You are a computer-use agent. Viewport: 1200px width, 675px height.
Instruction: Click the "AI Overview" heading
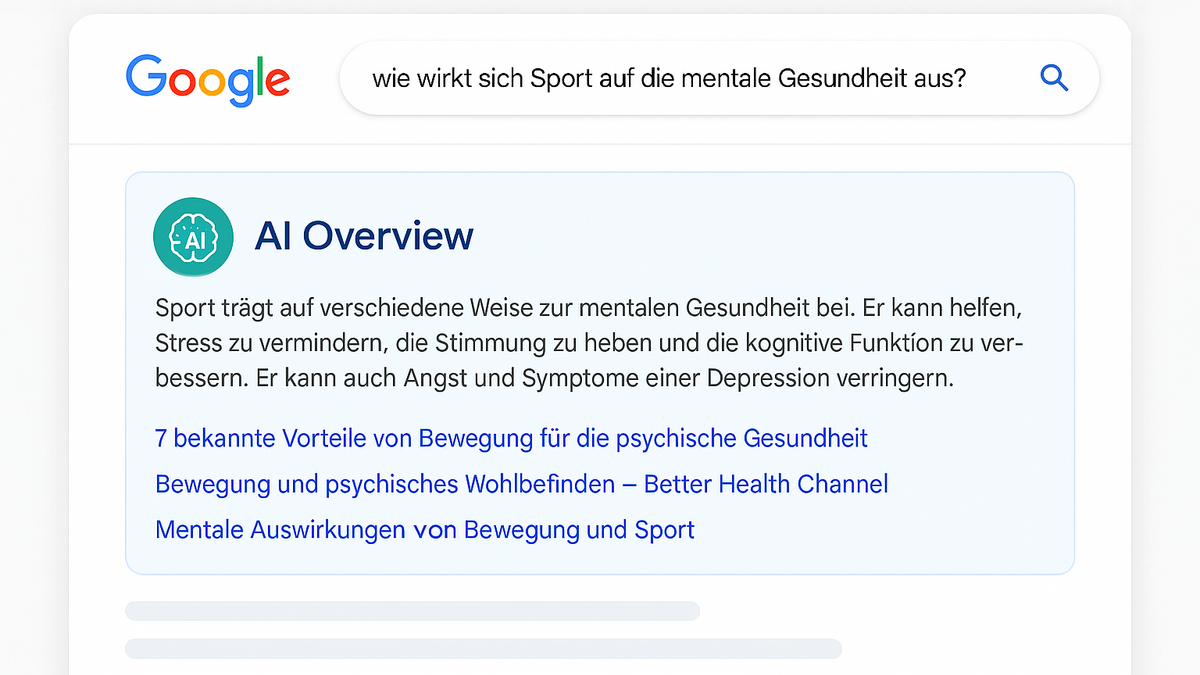coord(364,236)
